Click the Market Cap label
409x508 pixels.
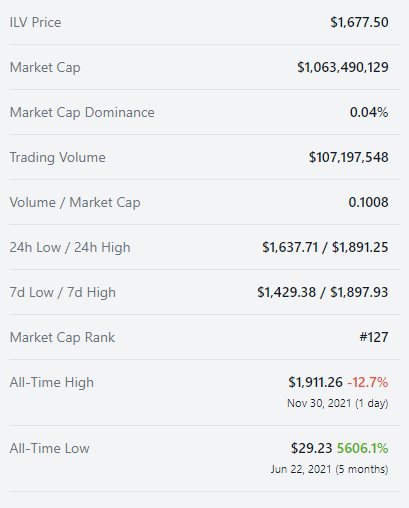click(45, 68)
